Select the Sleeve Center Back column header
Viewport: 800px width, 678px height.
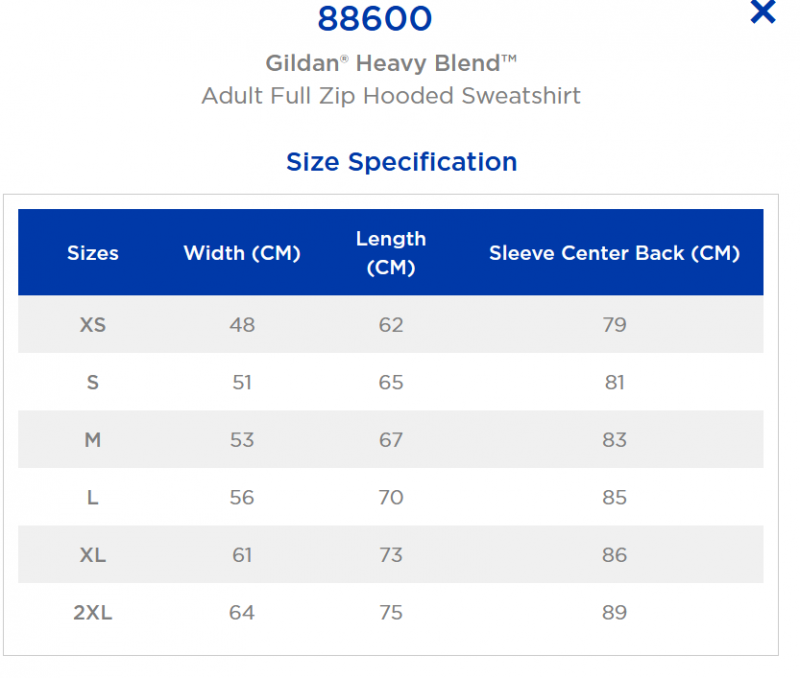tap(614, 253)
